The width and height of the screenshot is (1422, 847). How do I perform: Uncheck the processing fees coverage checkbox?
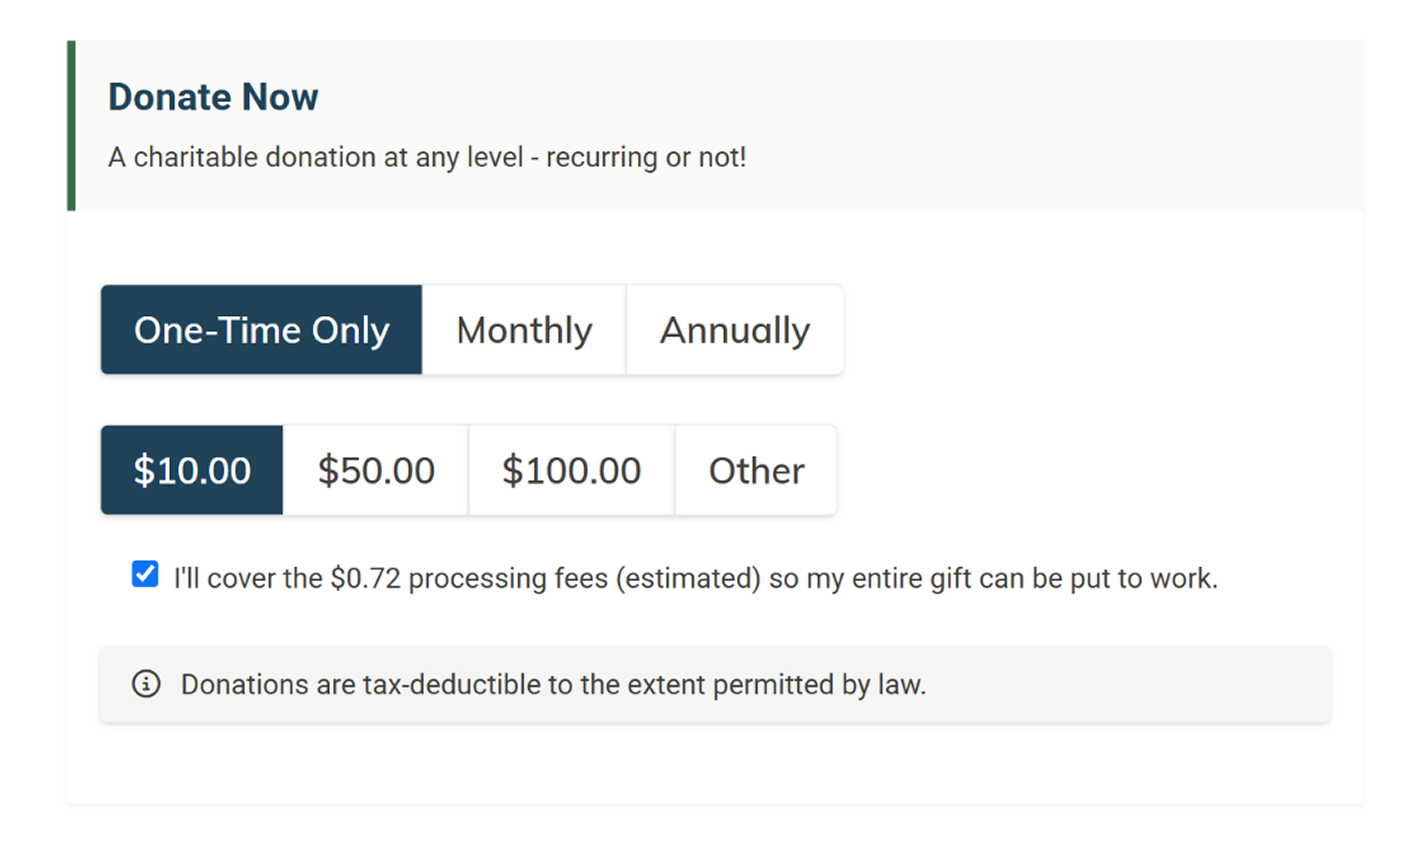pos(145,574)
